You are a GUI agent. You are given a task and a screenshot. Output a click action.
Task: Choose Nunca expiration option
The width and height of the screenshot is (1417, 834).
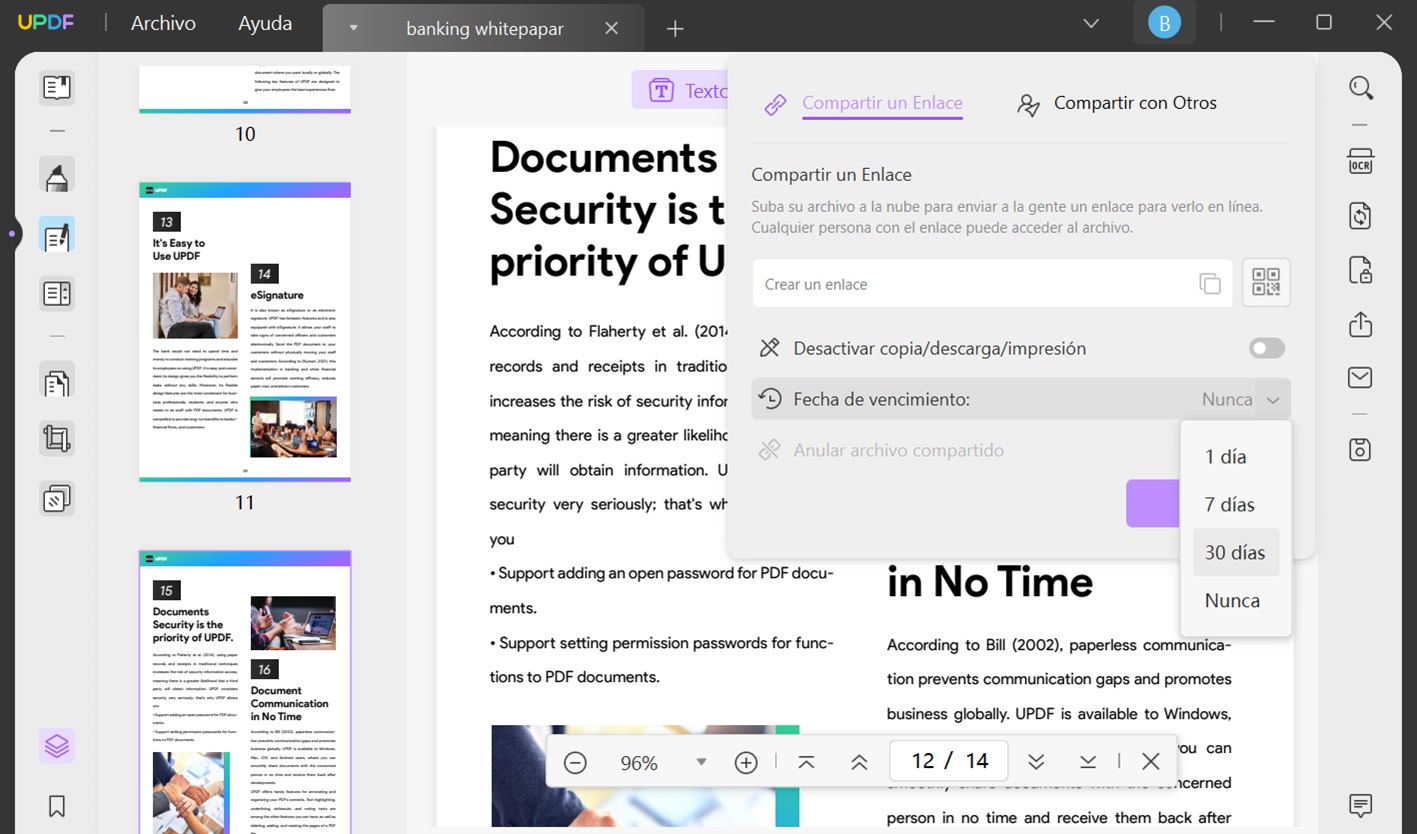pos(1235,600)
